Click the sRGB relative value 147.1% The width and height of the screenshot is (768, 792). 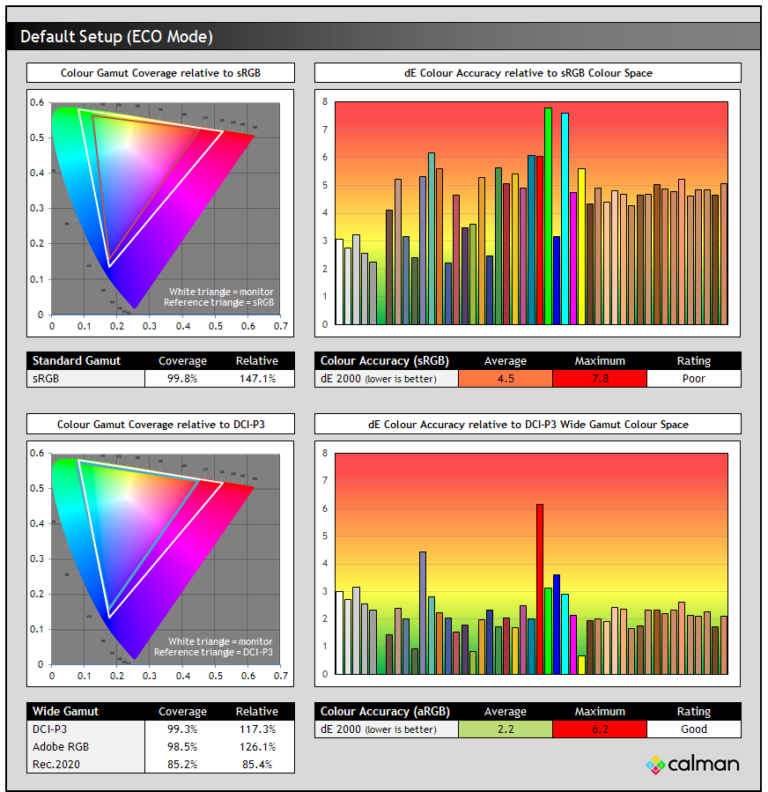click(256, 378)
